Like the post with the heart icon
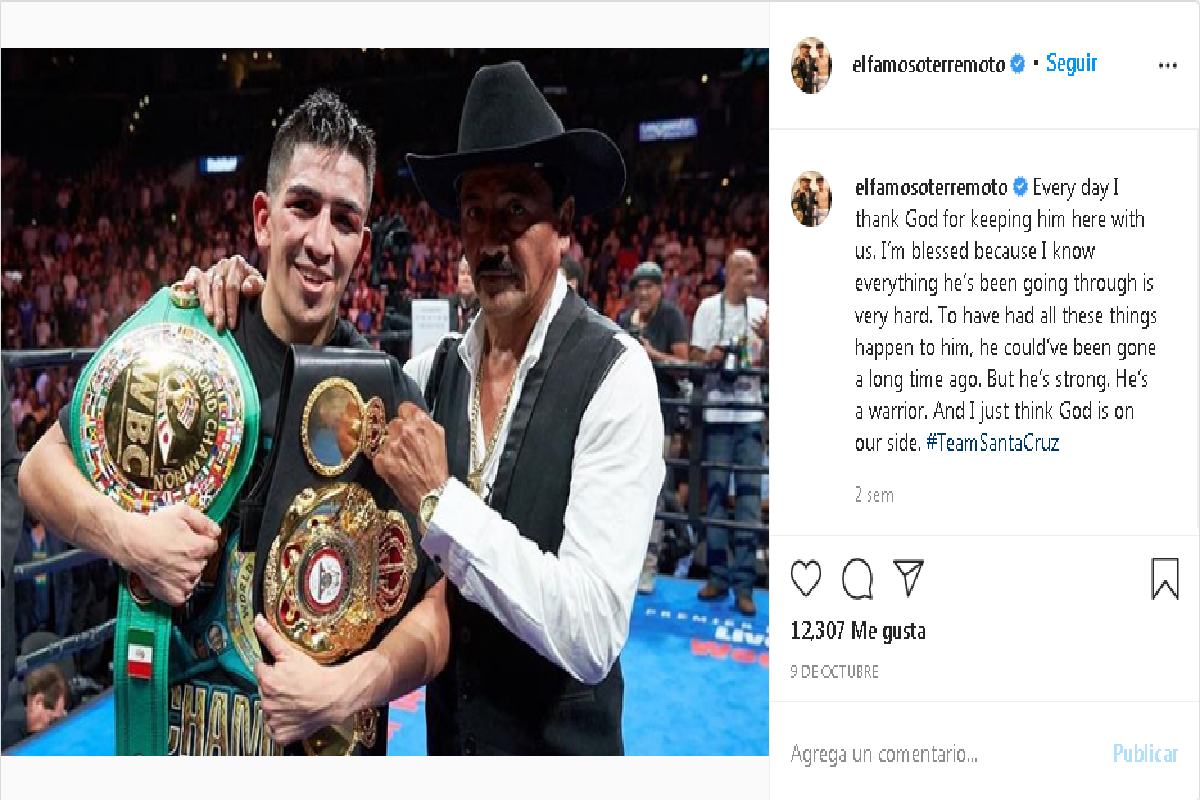 tap(806, 579)
